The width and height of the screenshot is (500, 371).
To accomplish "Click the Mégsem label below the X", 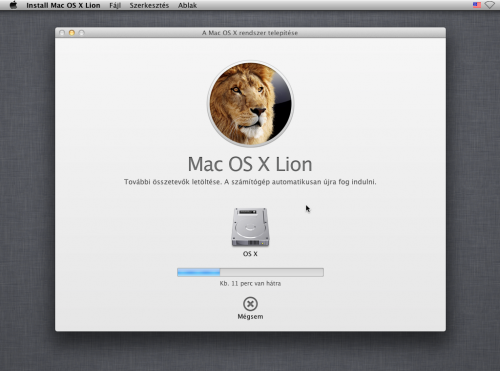I will click(x=250, y=316).
